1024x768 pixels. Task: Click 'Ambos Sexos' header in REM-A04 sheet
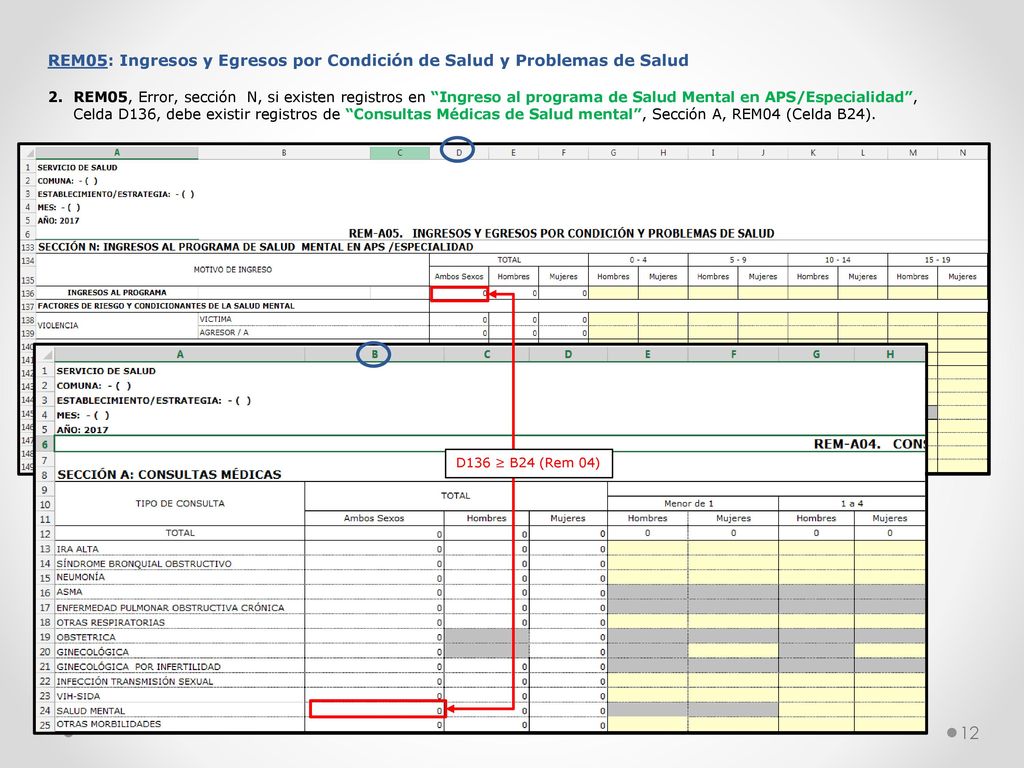point(374,518)
